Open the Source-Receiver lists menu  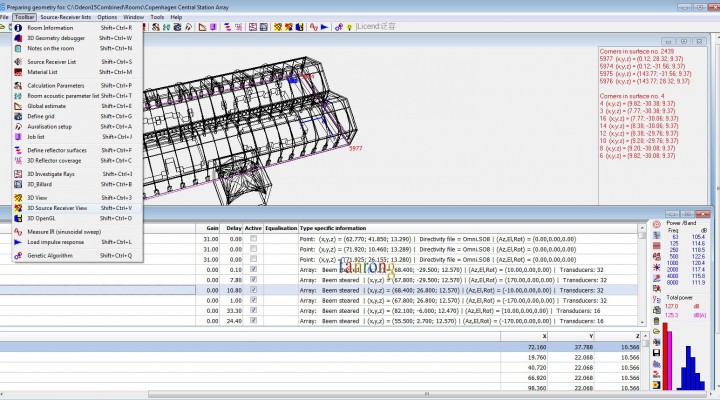[66, 17]
